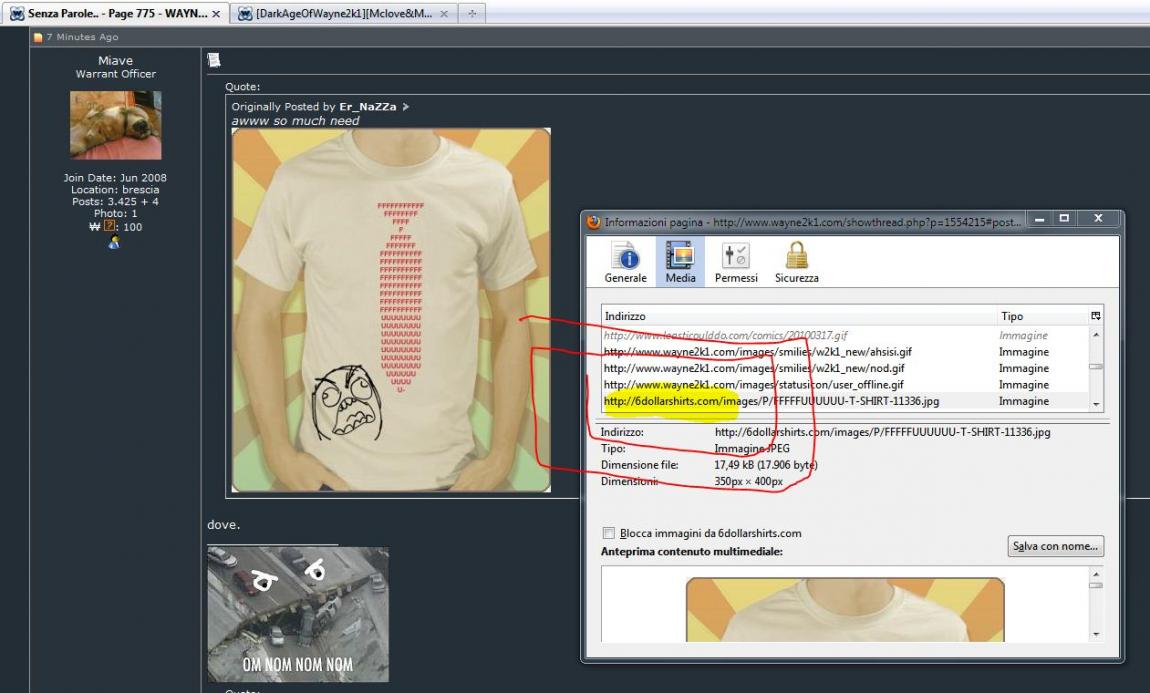The height and width of the screenshot is (693, 1150).
Task: Click the 7 Minutes Ago post icon
Action: click(37, 37)
